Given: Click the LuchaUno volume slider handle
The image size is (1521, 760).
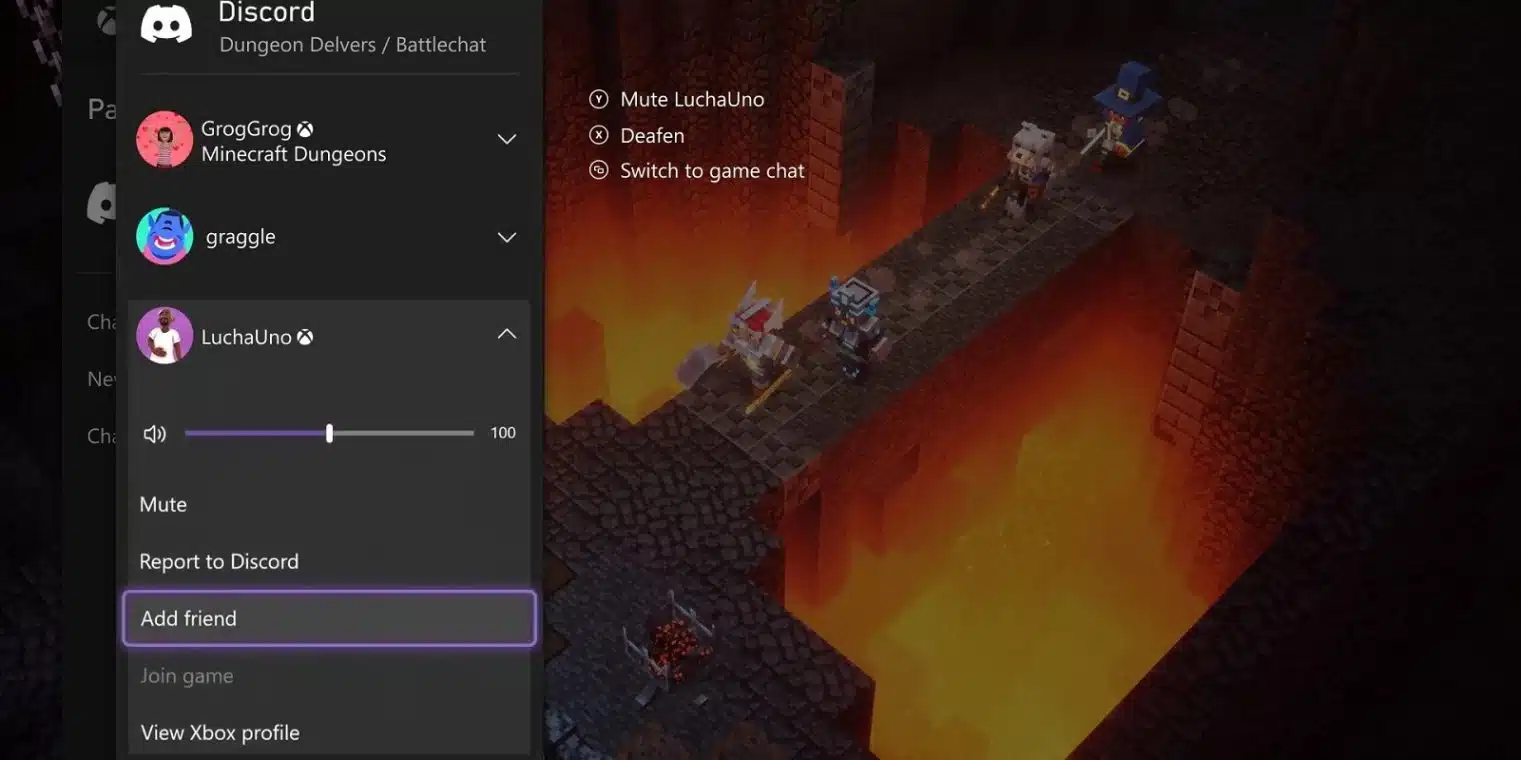Looking at the screenshot, I should click(x=329, y=433).
